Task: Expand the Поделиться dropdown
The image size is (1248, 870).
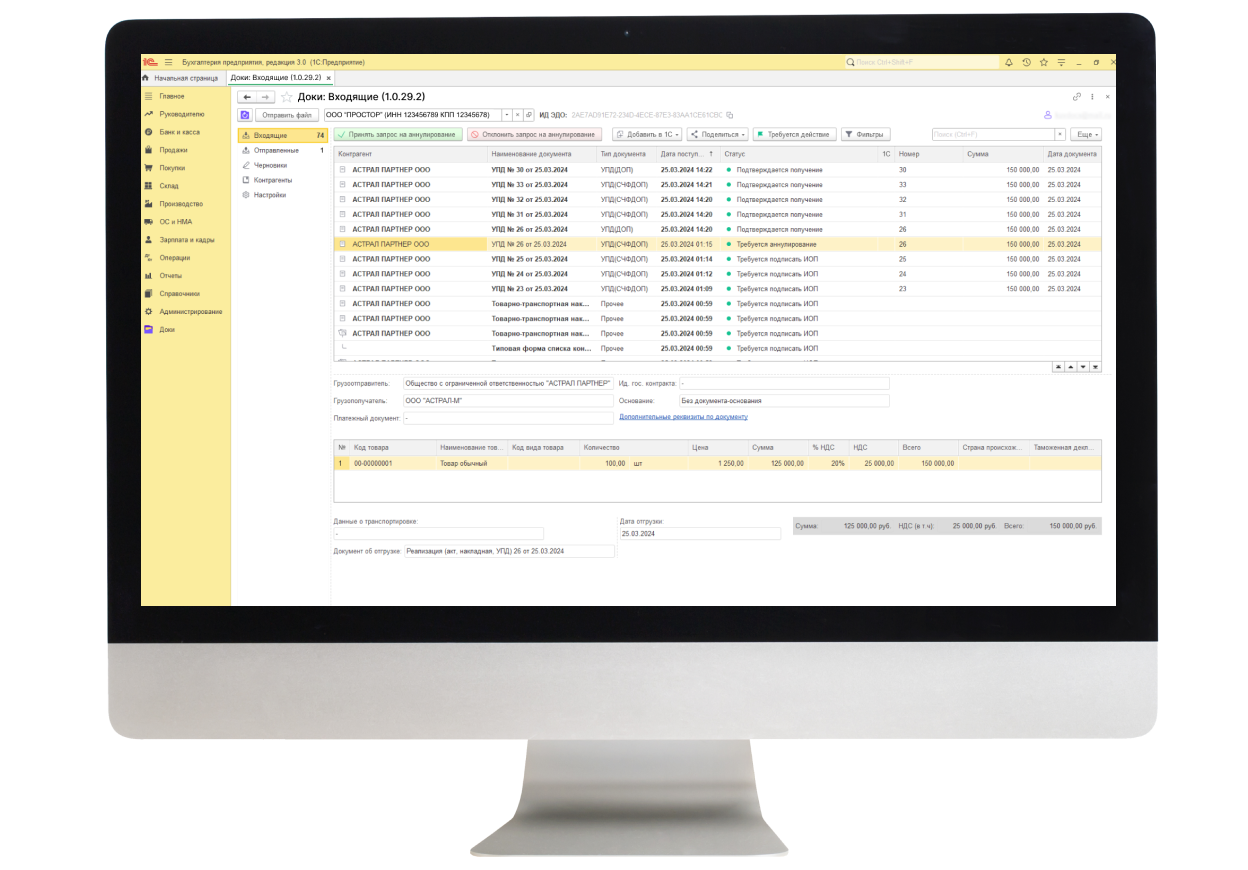Action: (x=717, y=134)
